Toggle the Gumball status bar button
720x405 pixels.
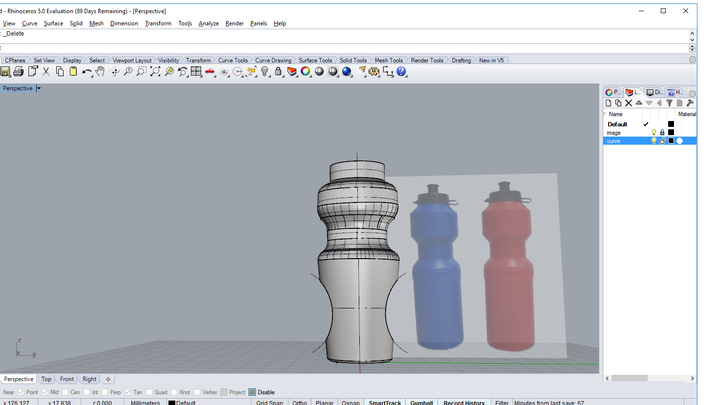coord(415,402)
